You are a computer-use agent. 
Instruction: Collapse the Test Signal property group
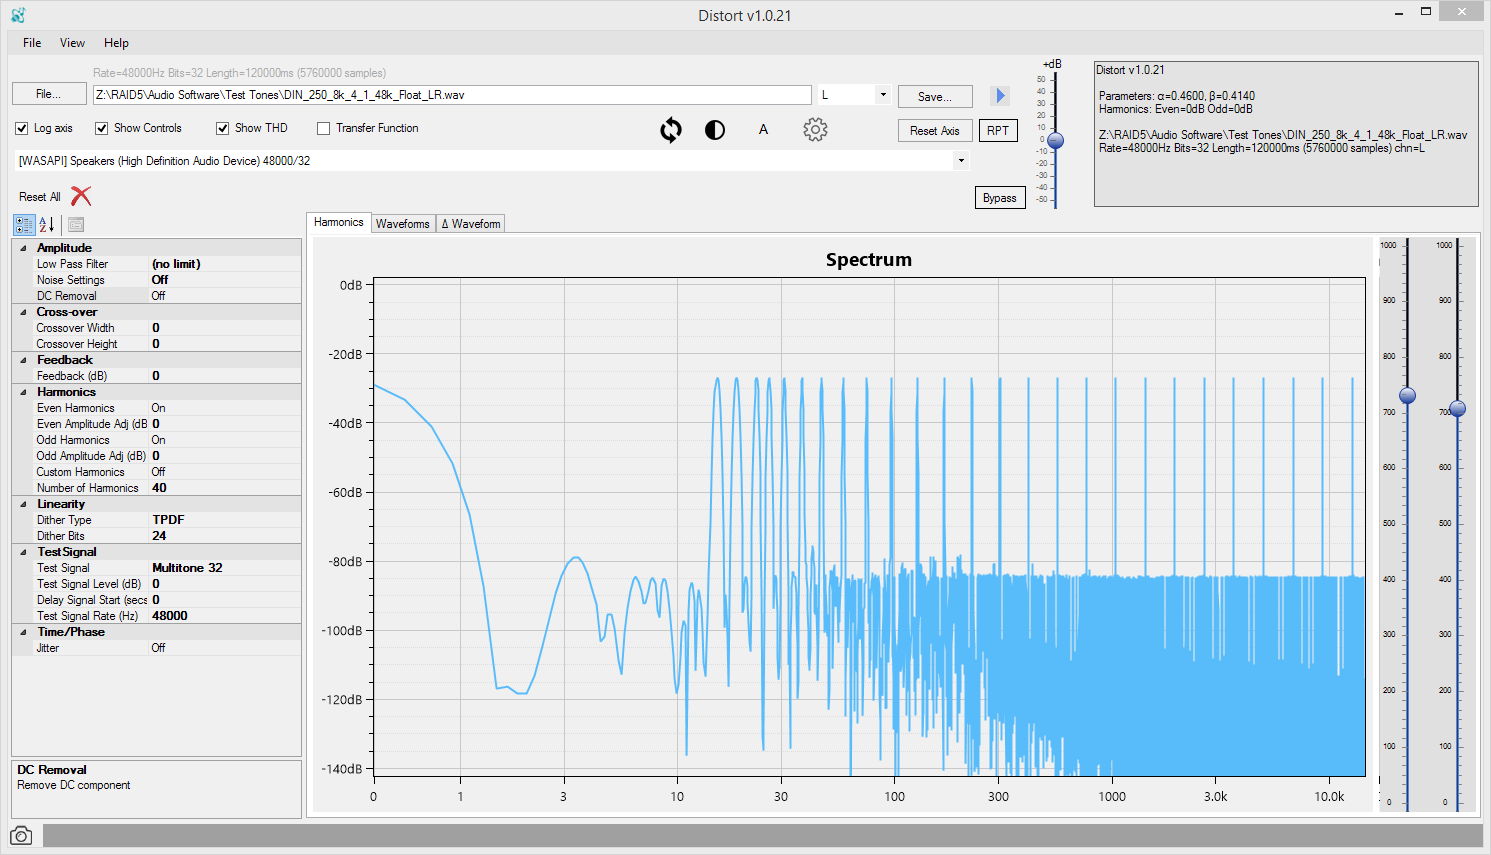(x=23, y=552)
